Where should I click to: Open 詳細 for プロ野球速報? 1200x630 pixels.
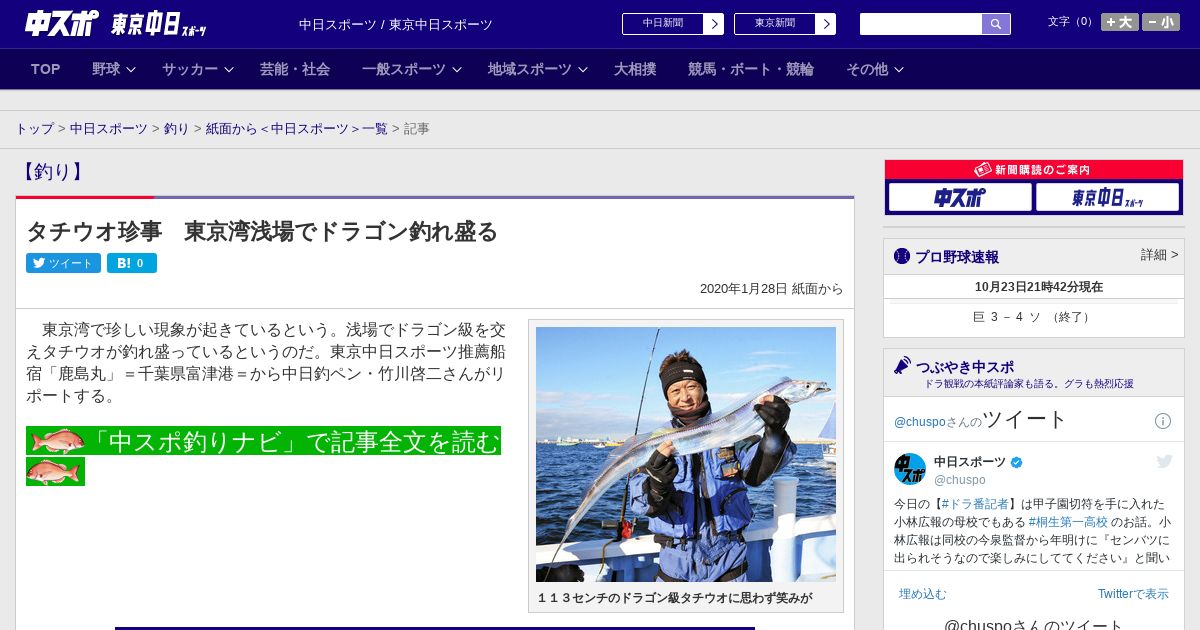[1160, 255]
